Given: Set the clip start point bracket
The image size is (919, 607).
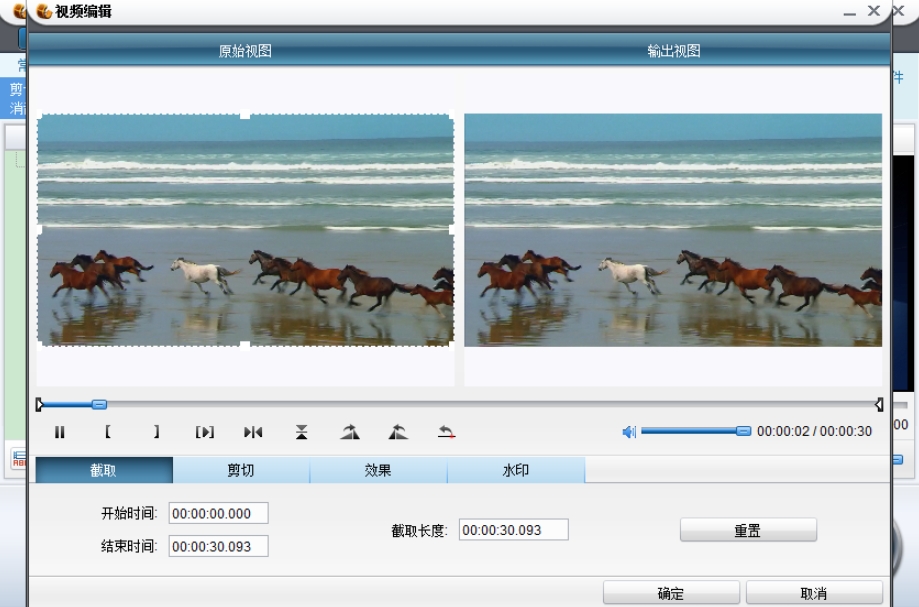Looking at the screenshot, I should pyautogui.click(x=108, y=432).
